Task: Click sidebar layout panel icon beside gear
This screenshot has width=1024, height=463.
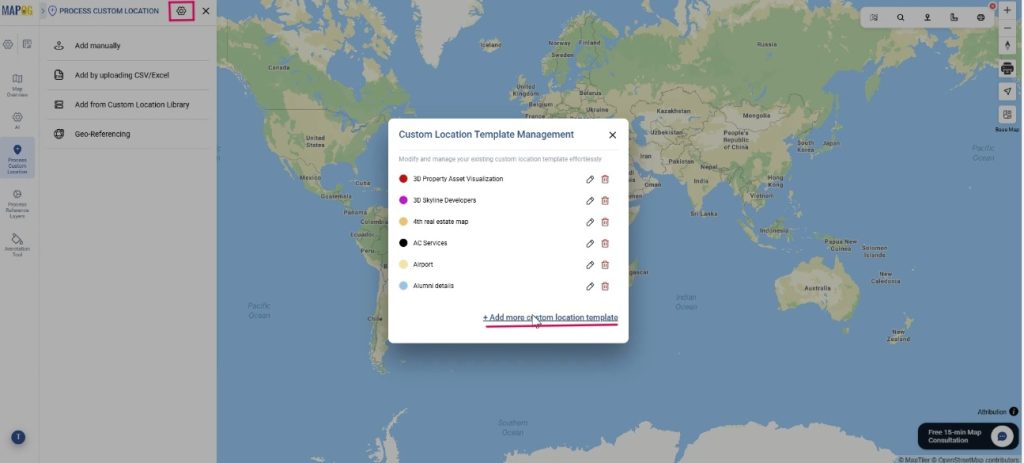Action: (x=27, y=44)
